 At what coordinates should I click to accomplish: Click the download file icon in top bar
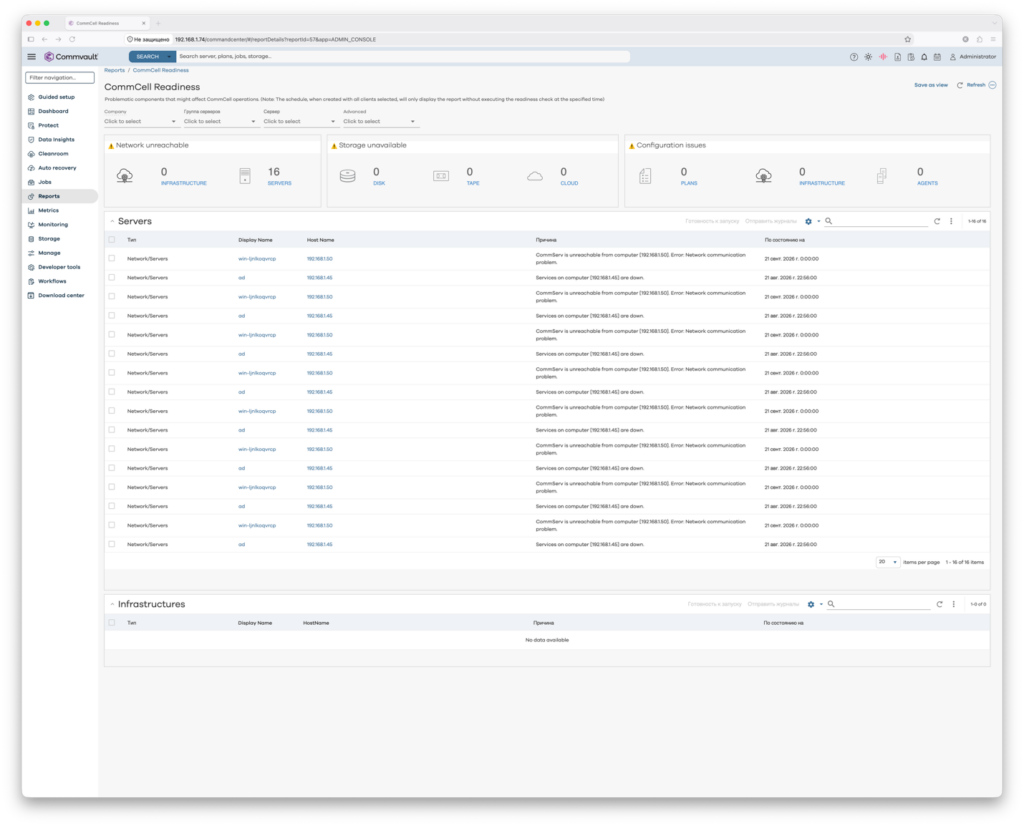click(x=897, y=57)
